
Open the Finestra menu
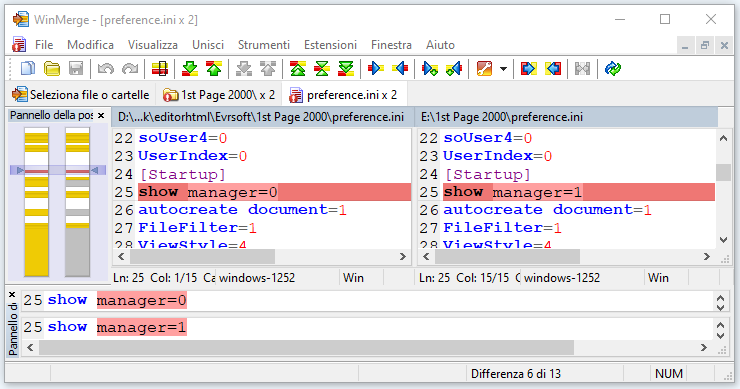(391, 45)
